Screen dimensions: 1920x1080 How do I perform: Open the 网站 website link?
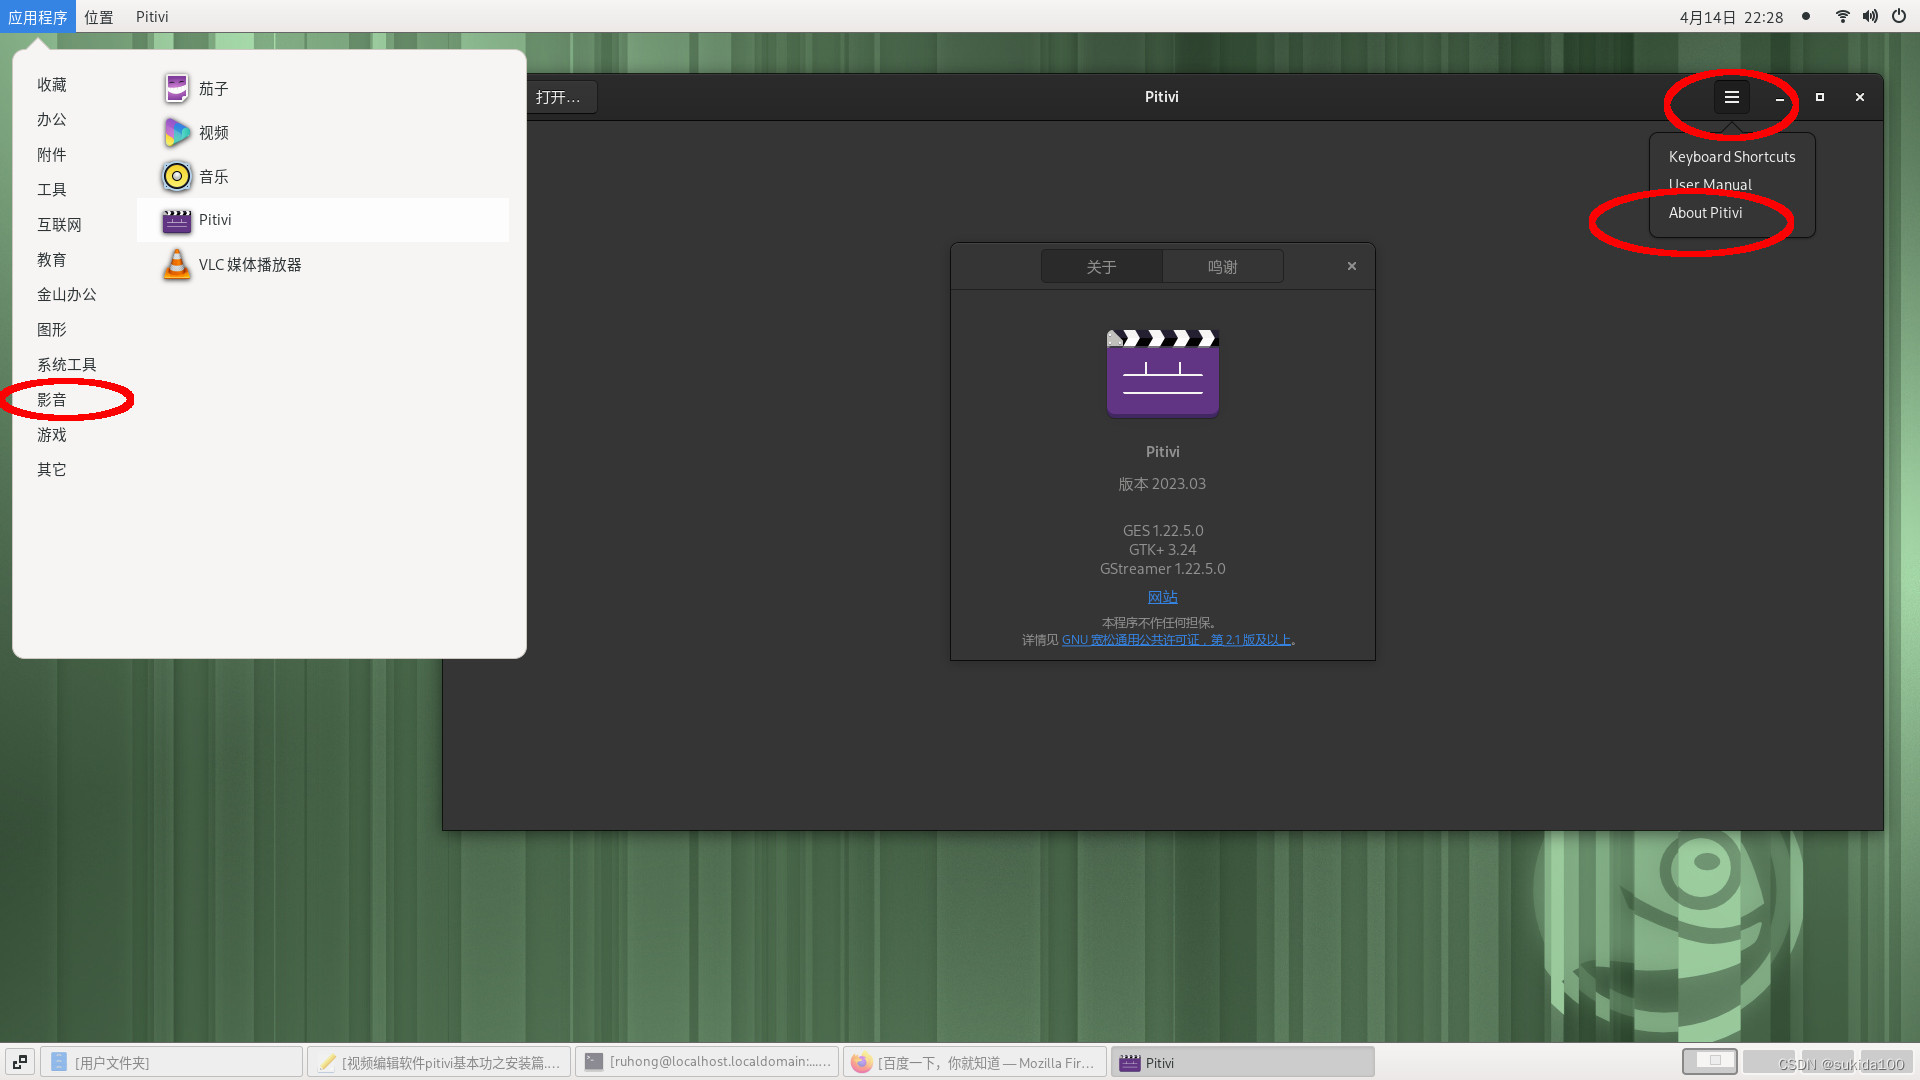pos(1162,597)
